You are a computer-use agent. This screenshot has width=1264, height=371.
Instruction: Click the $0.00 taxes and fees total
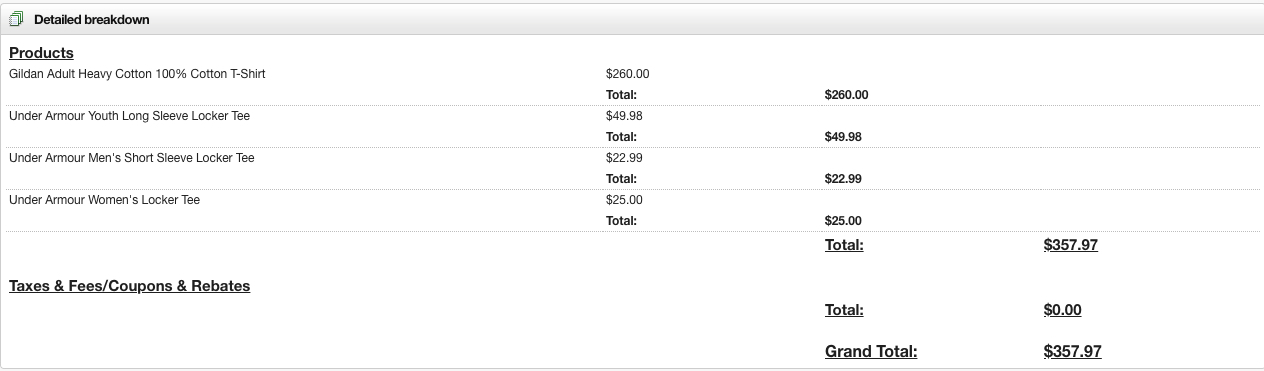pos(1062,310)
